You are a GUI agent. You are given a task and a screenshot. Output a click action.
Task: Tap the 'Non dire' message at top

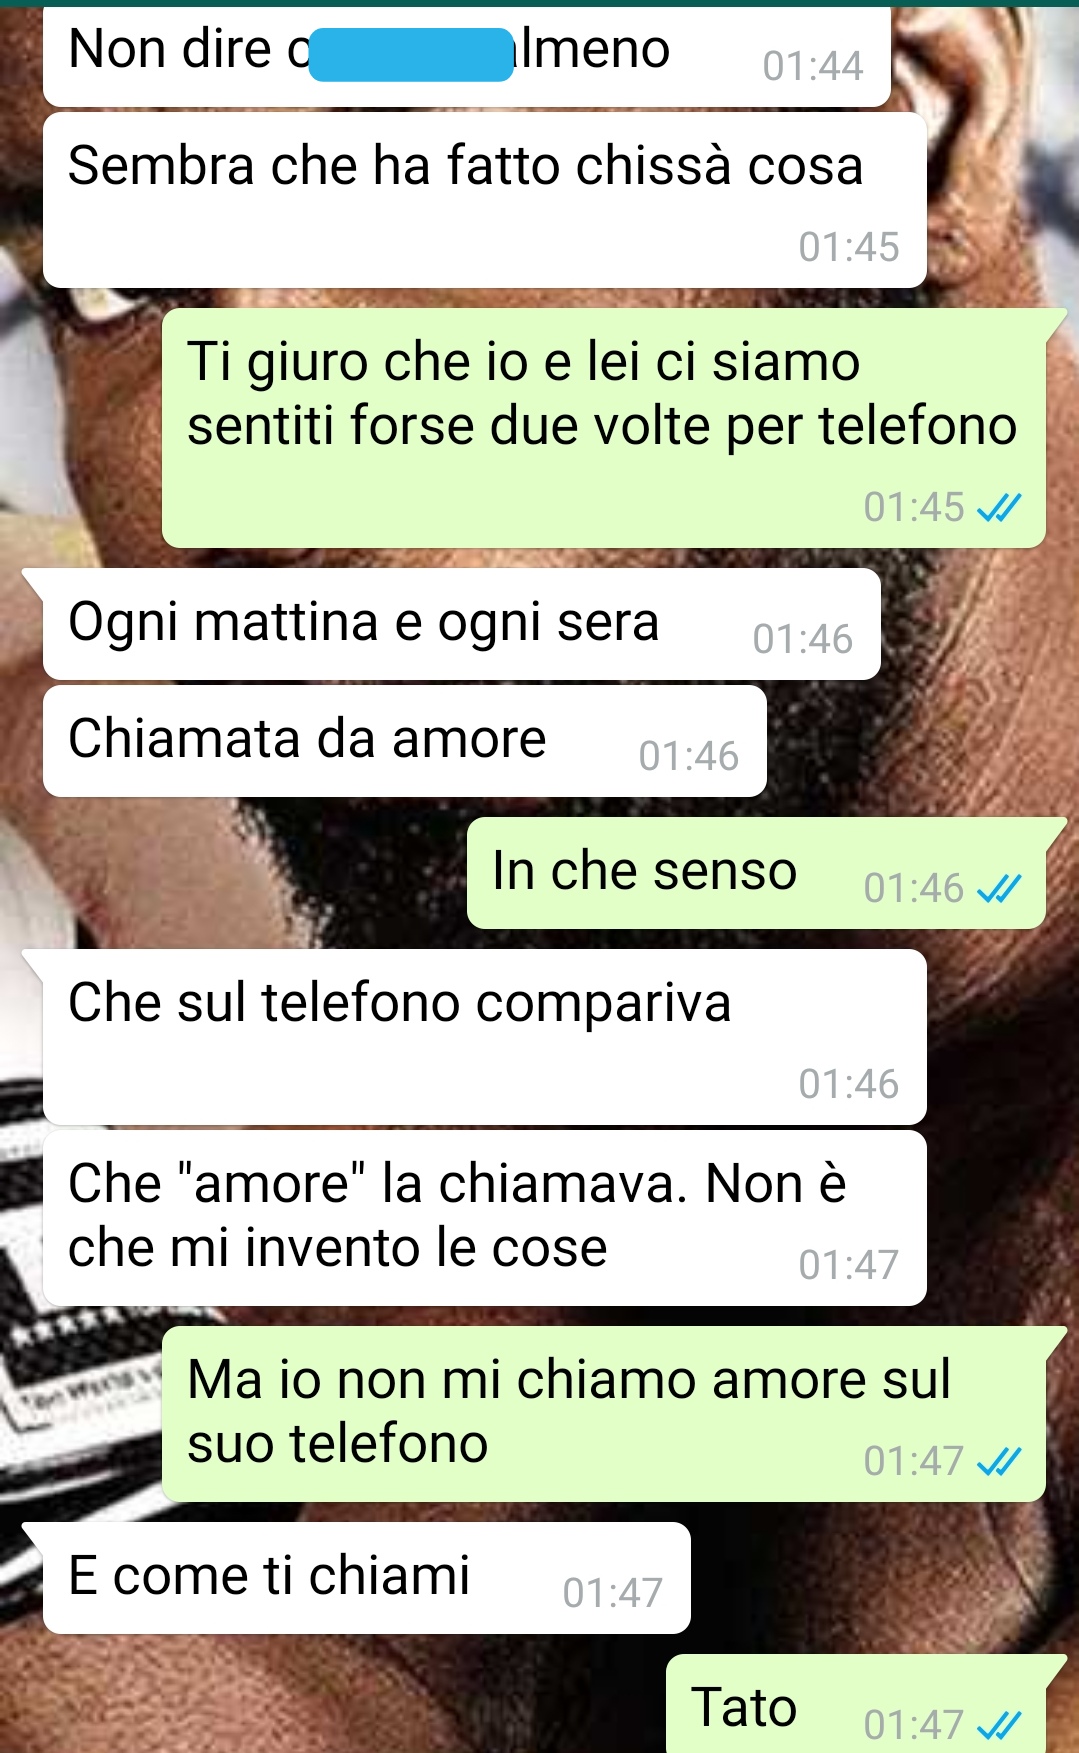coord(467,55)
